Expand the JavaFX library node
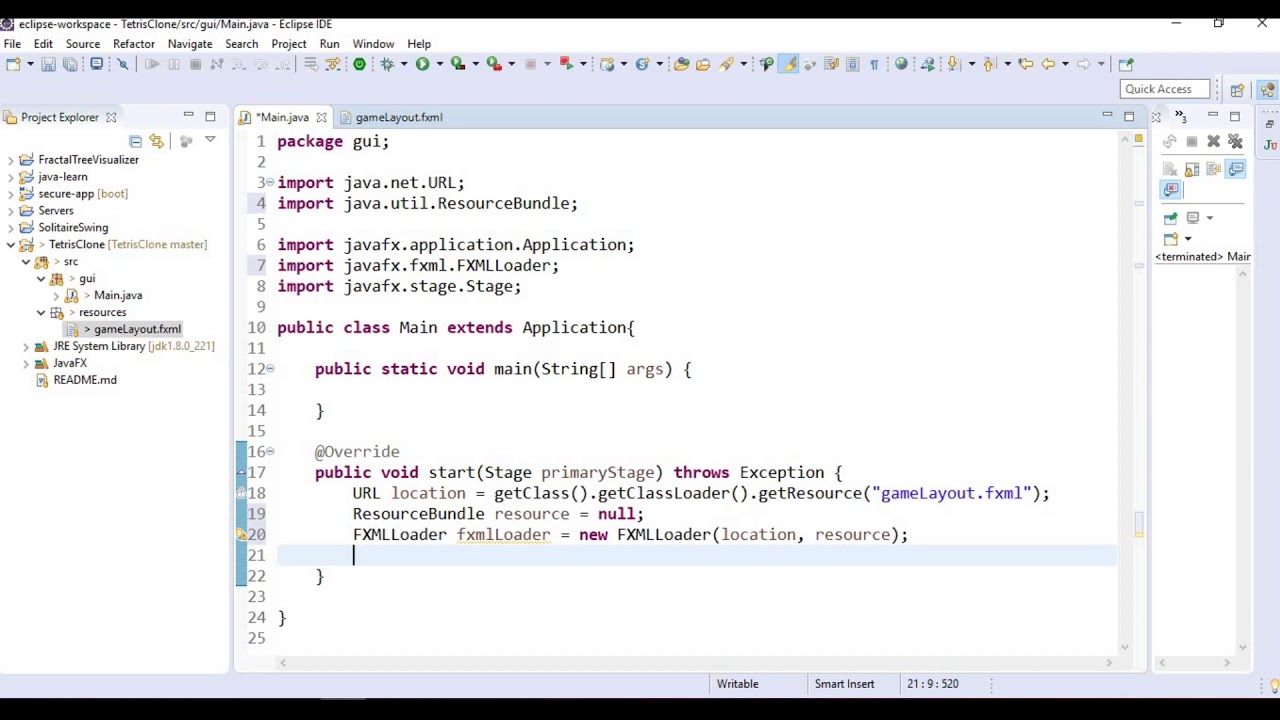The height and width of the screenshot is (720, 1280). tap(26, 363)
